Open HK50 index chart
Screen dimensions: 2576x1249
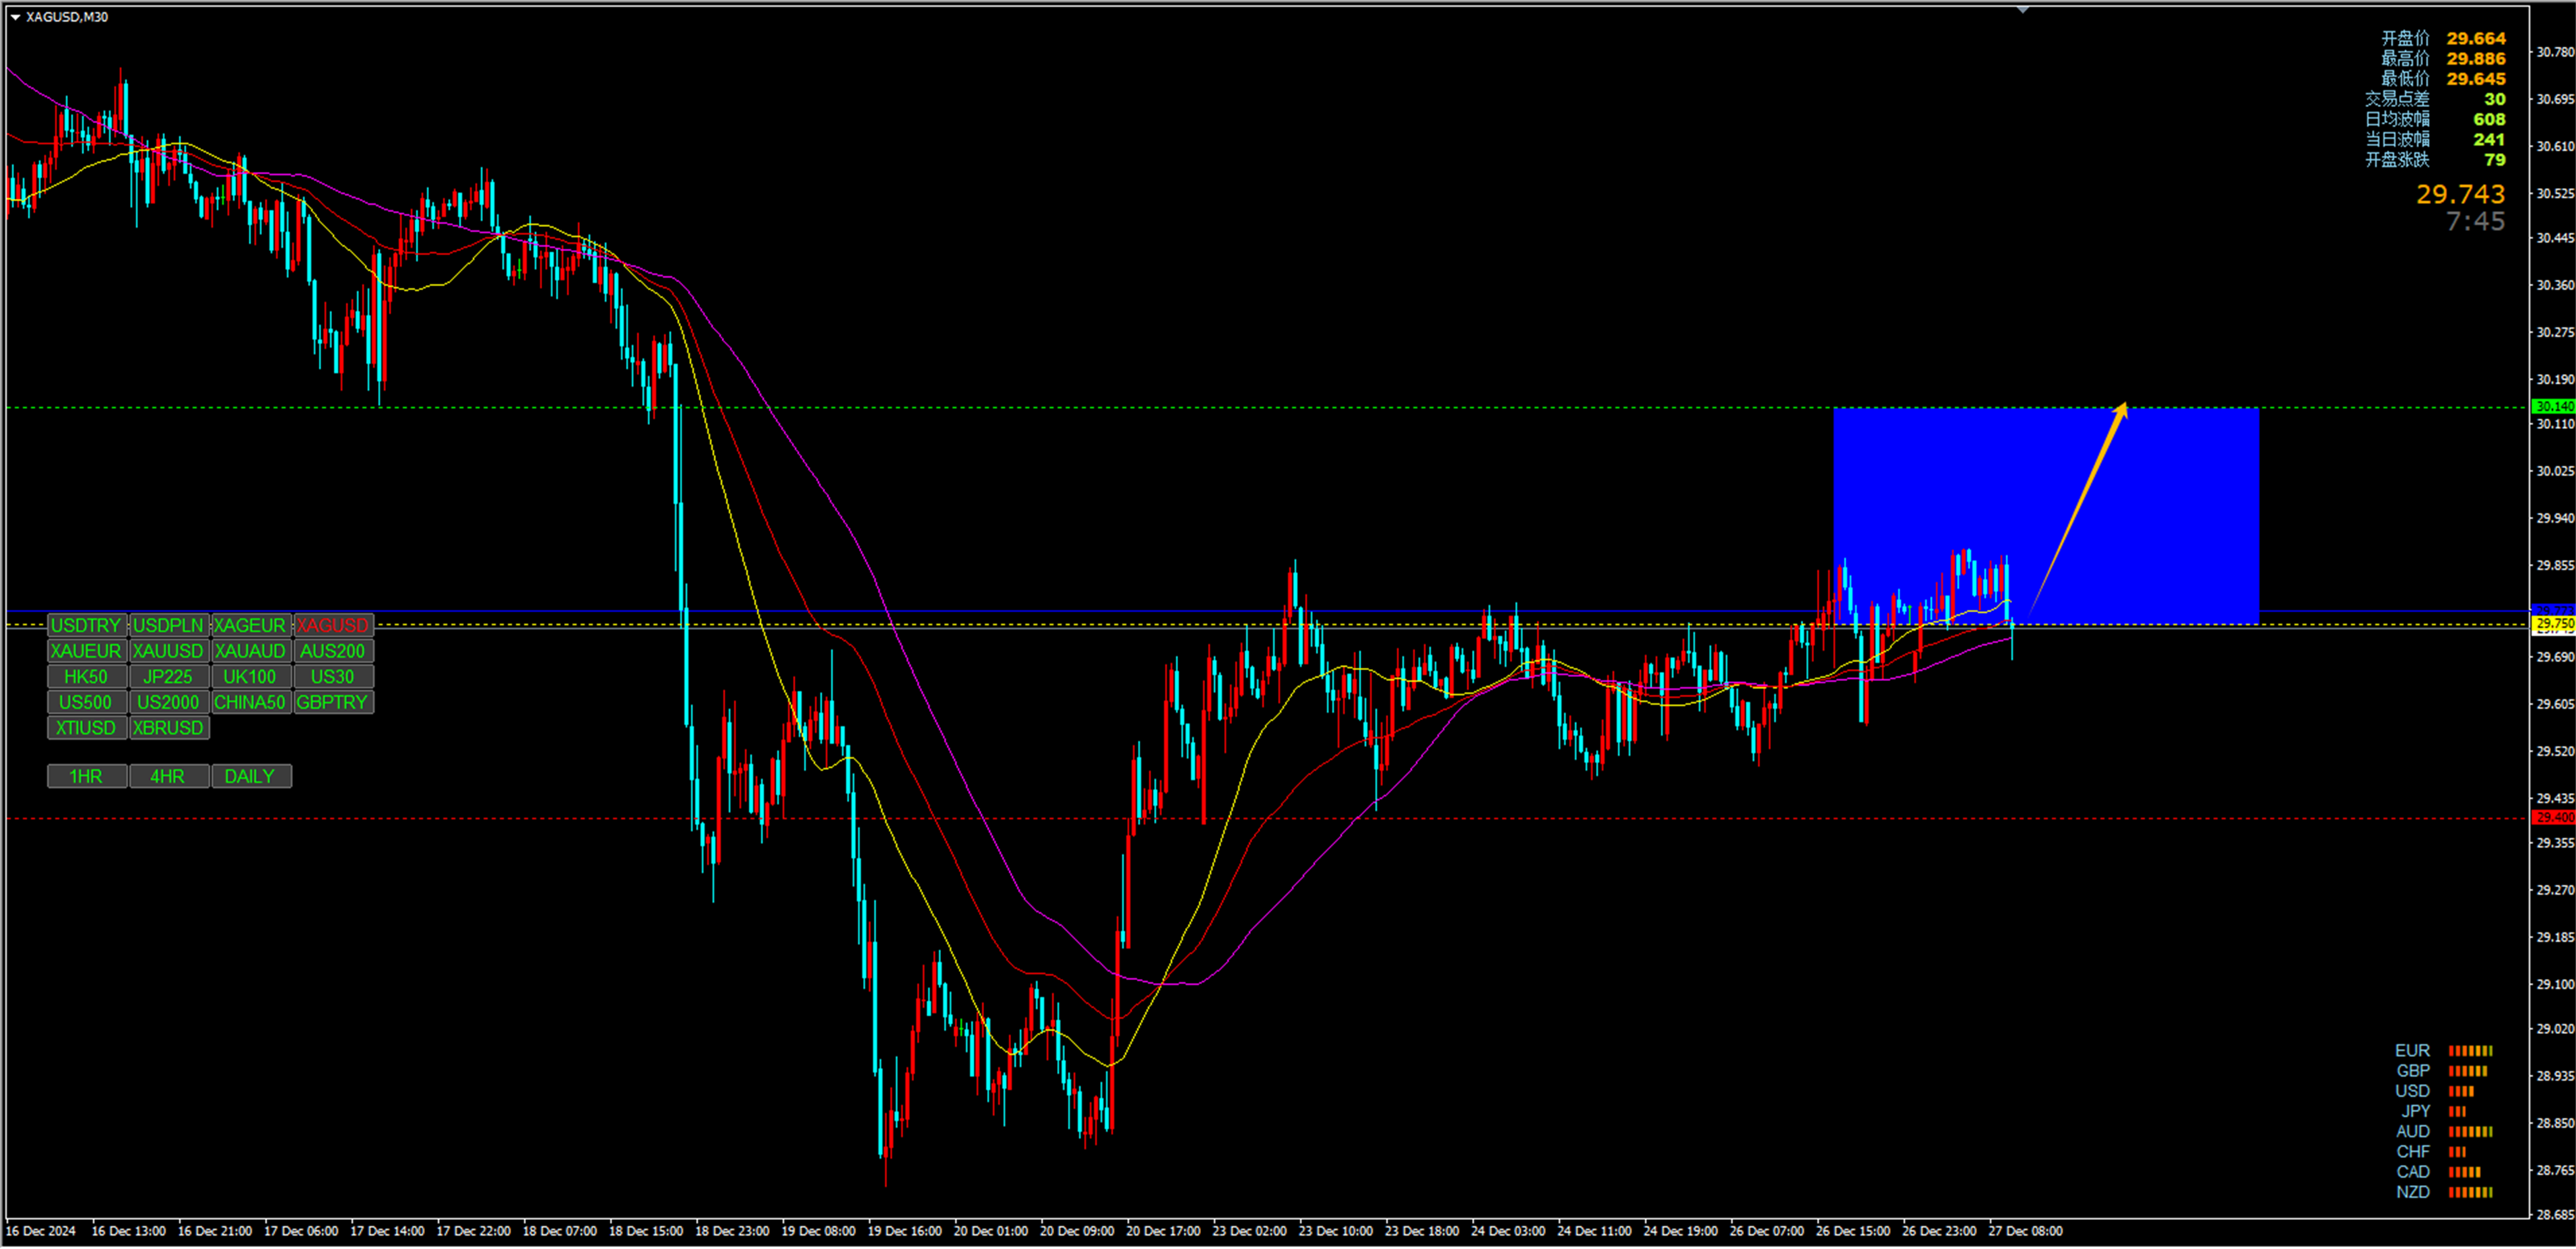(x=87, y=678)
